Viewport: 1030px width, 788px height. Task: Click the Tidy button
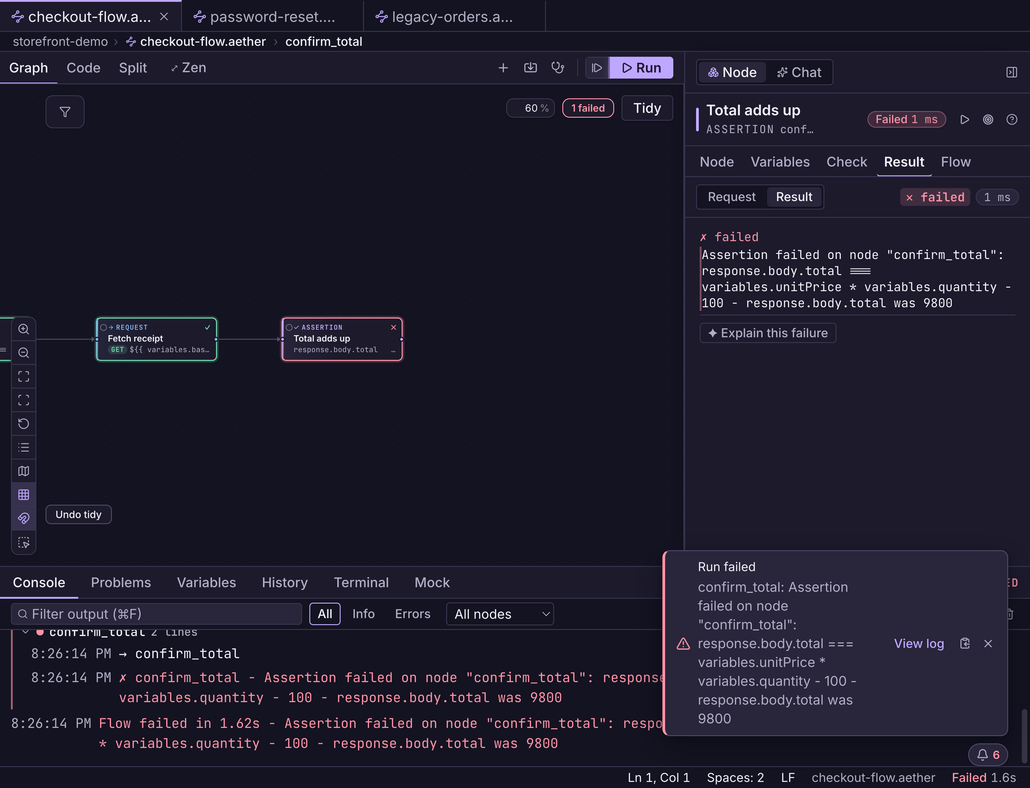tap(647, 108)
